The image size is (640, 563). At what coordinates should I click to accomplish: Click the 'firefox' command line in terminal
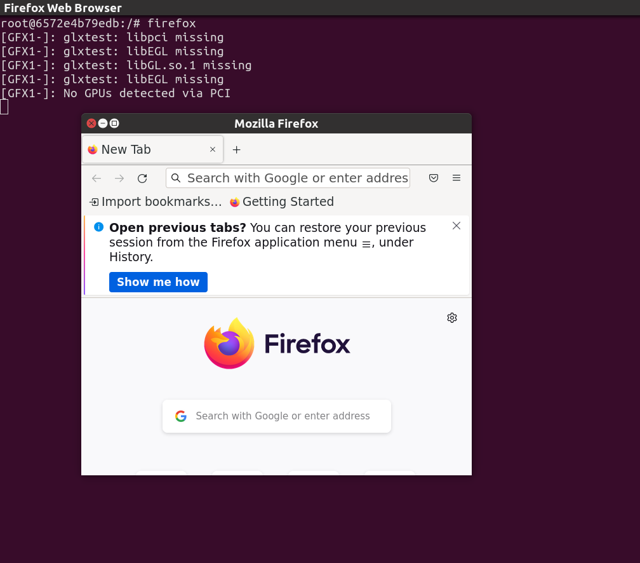98,23
